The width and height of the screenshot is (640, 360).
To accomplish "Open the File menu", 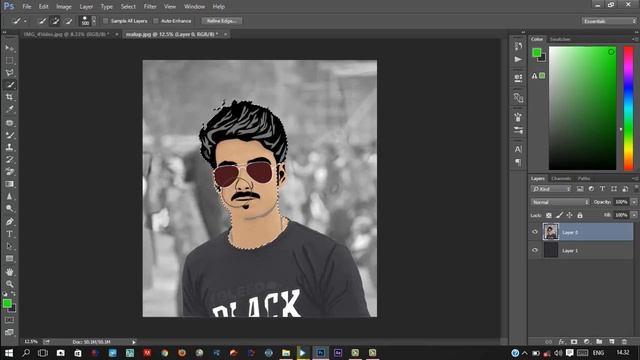I will tap(27, 7).
